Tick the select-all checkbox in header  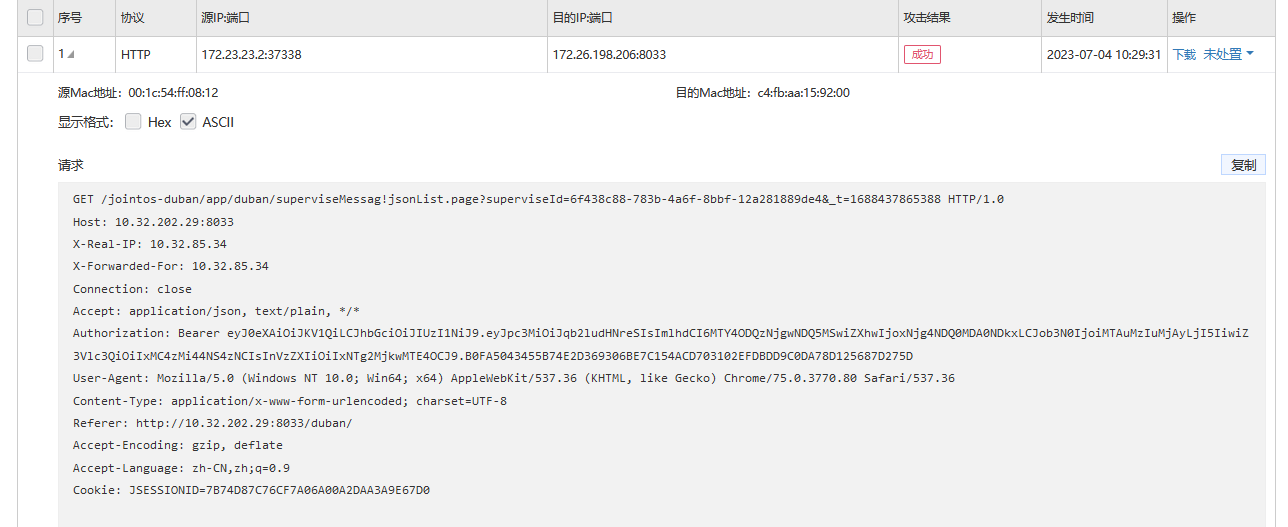(x=35, y=17)
